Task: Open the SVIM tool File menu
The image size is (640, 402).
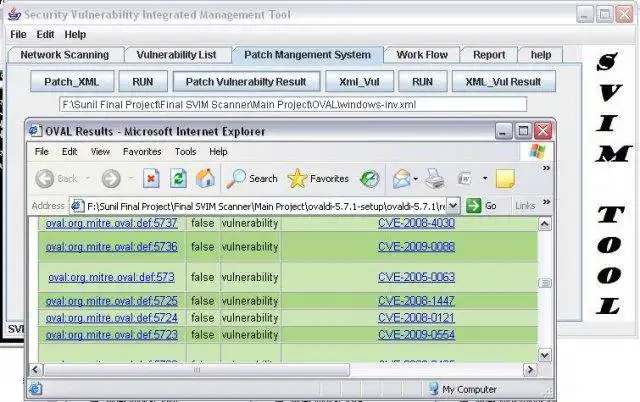Action: (x=18, y=34)
